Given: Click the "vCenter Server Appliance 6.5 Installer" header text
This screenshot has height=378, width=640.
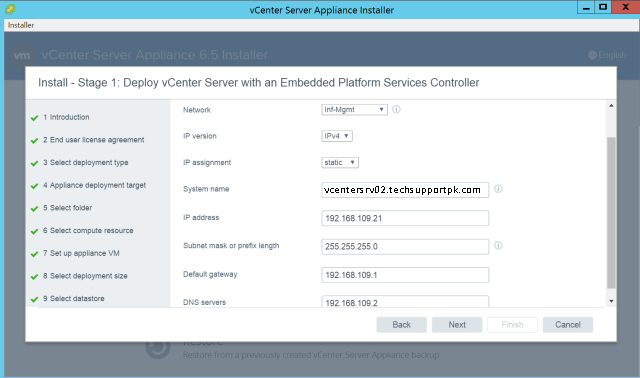Looking at the screenshot, I should [155, 55].
